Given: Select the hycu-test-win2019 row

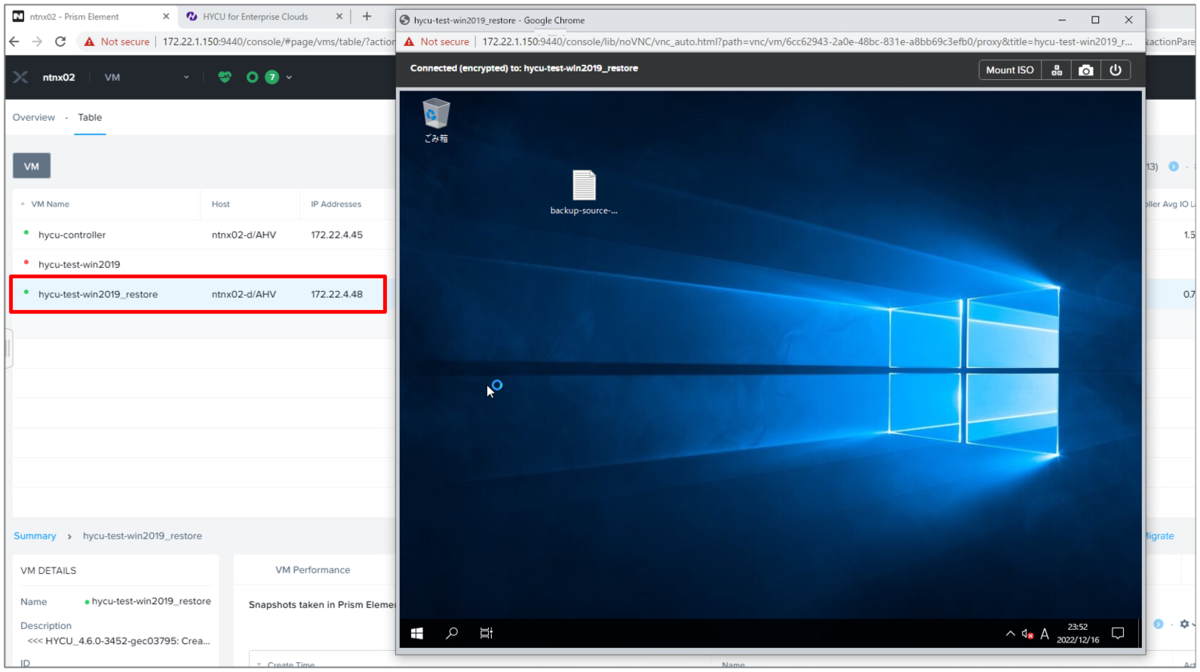Looking at the screenshot, I should 205,264.
